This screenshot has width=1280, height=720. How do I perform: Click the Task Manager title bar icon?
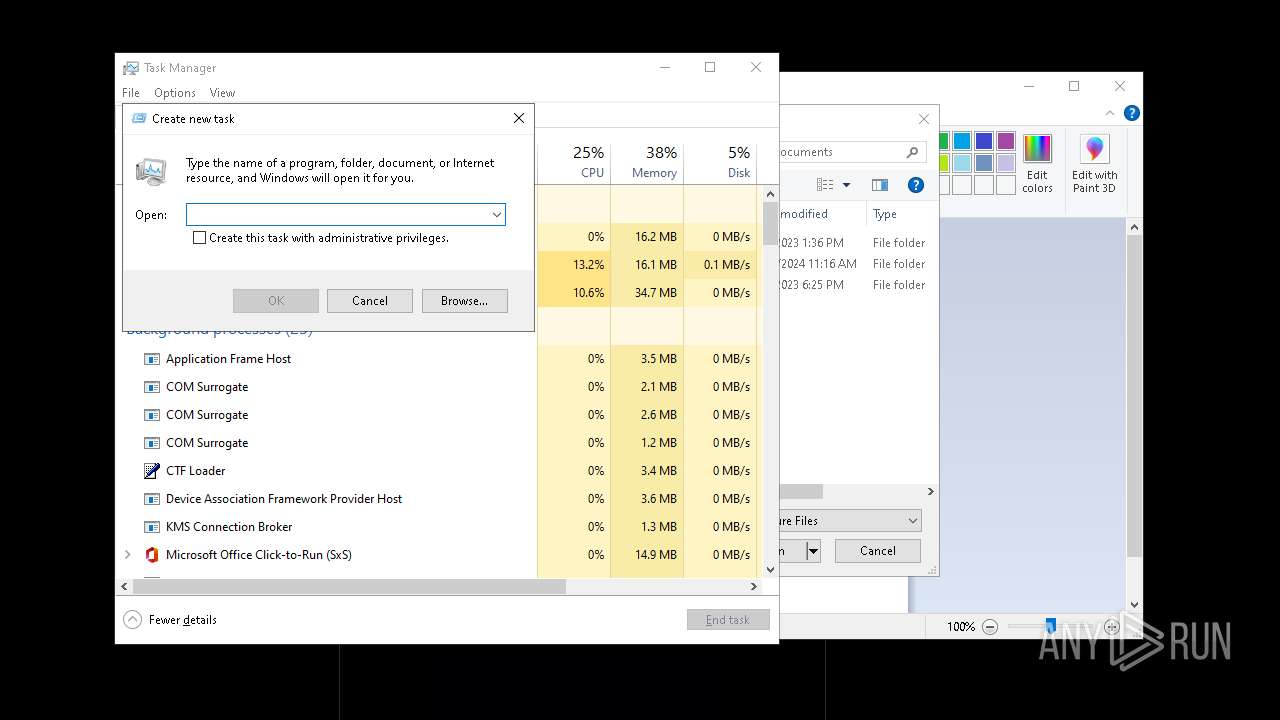(131, 68)
